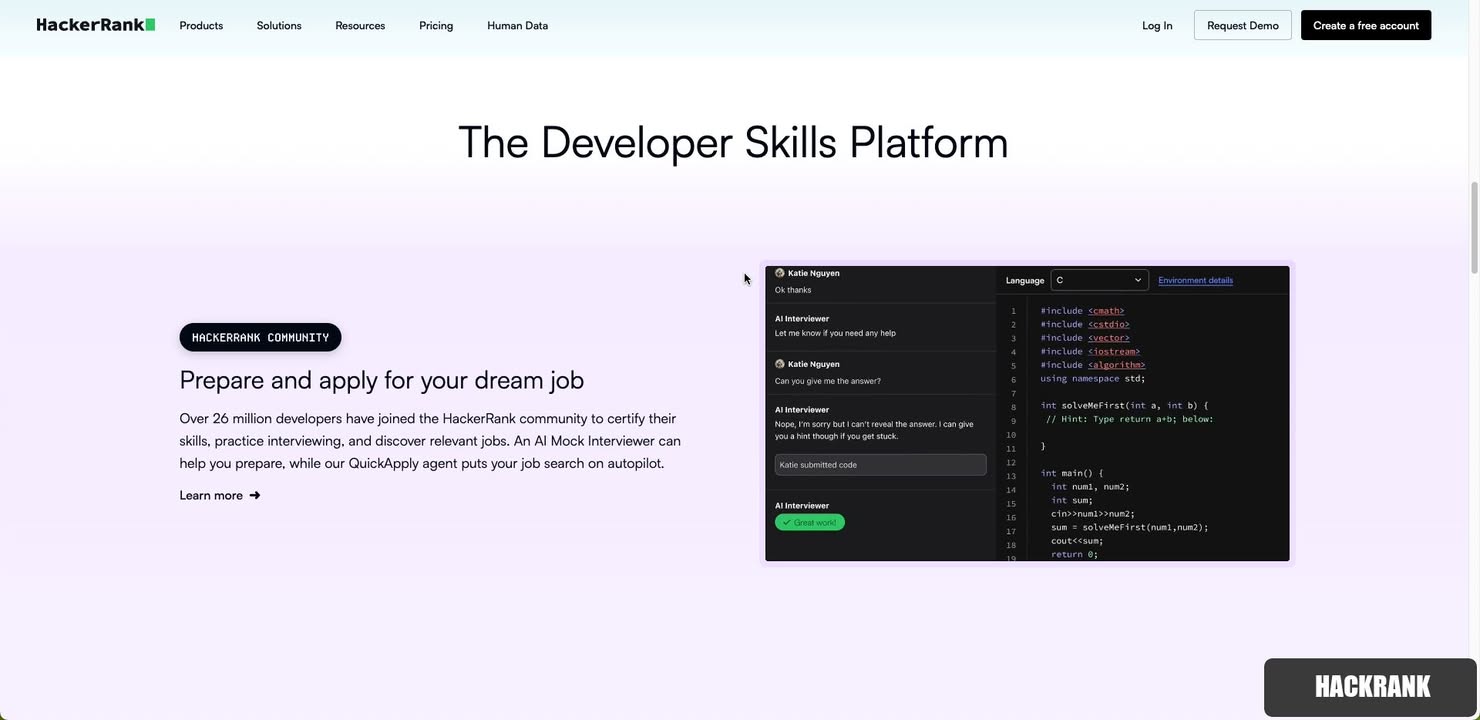Expand the Language dropdown showing C
The image size is (1480, 720).
[x=1098, y=280]
